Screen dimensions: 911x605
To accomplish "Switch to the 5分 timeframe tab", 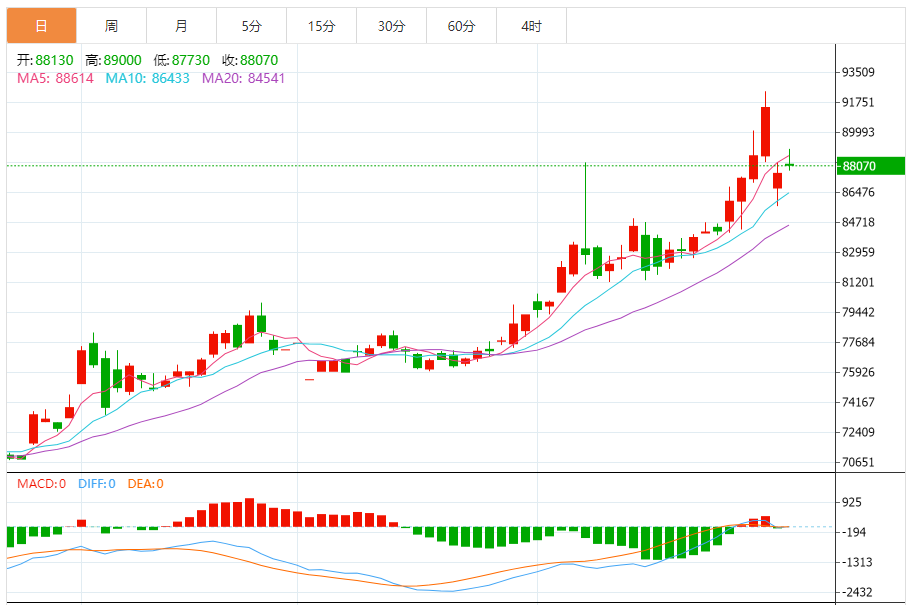I will pos(251,26).
